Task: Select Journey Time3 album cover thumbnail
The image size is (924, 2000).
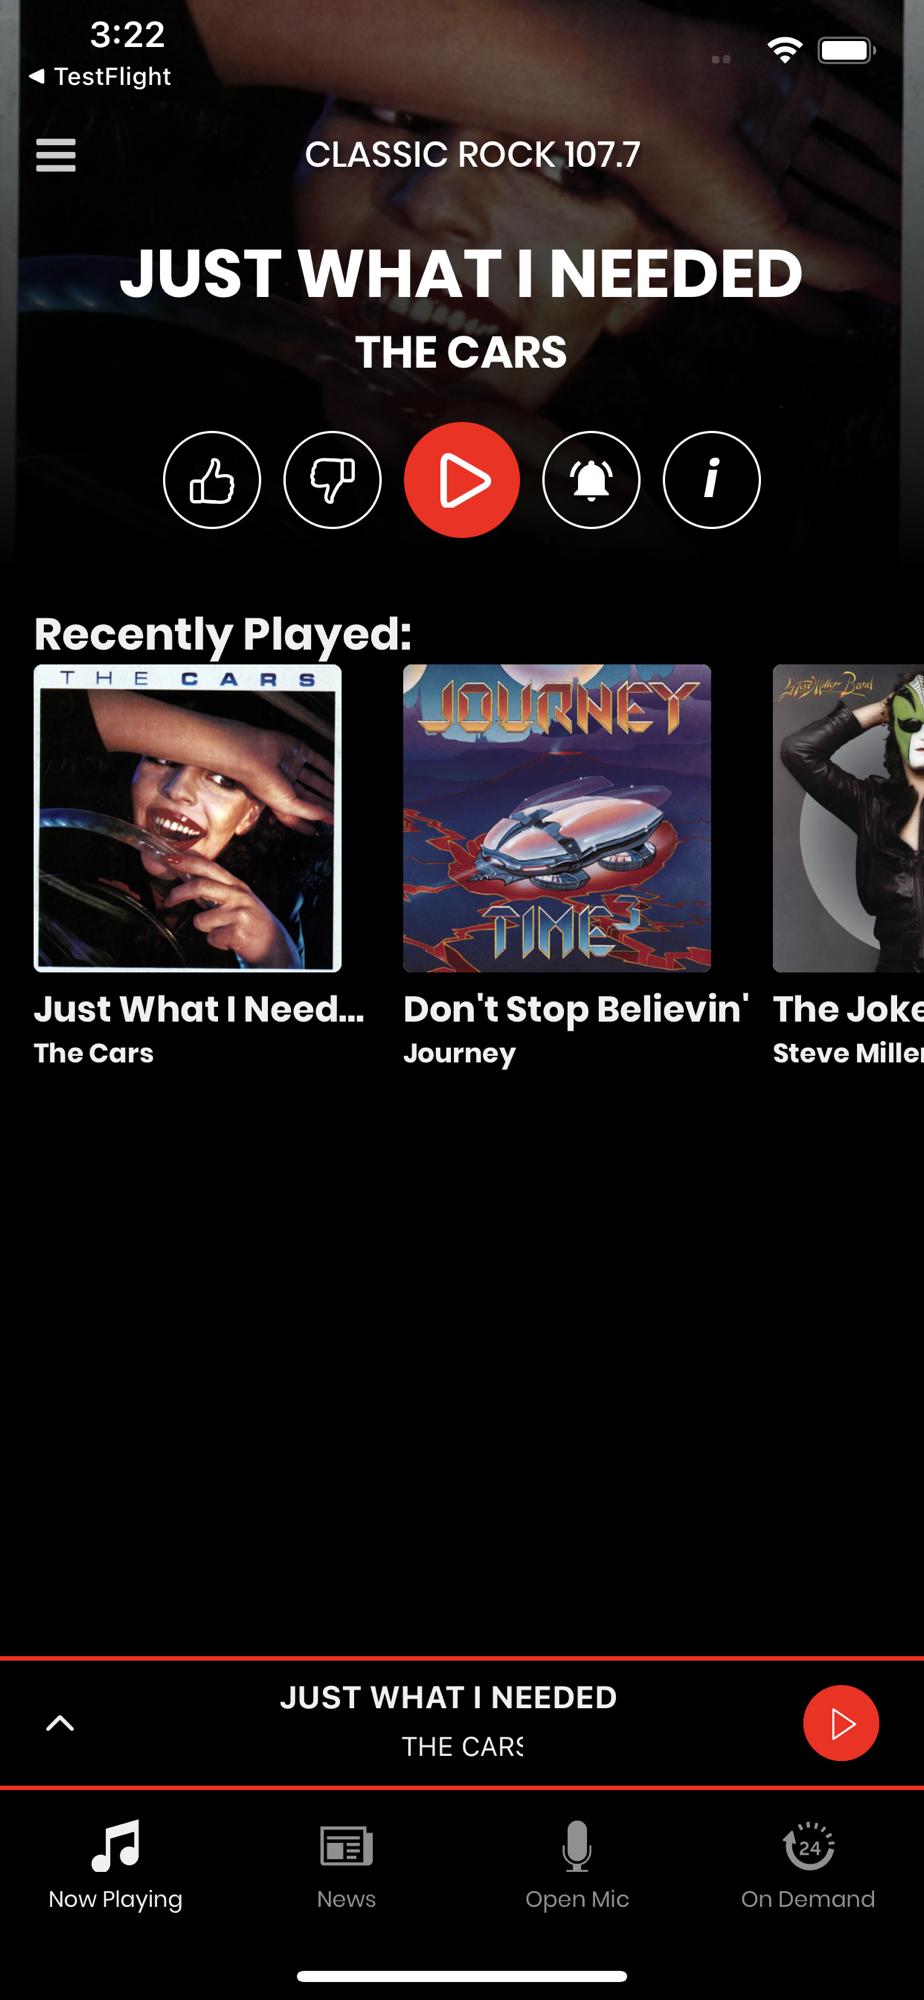Action: click(557, 818)
